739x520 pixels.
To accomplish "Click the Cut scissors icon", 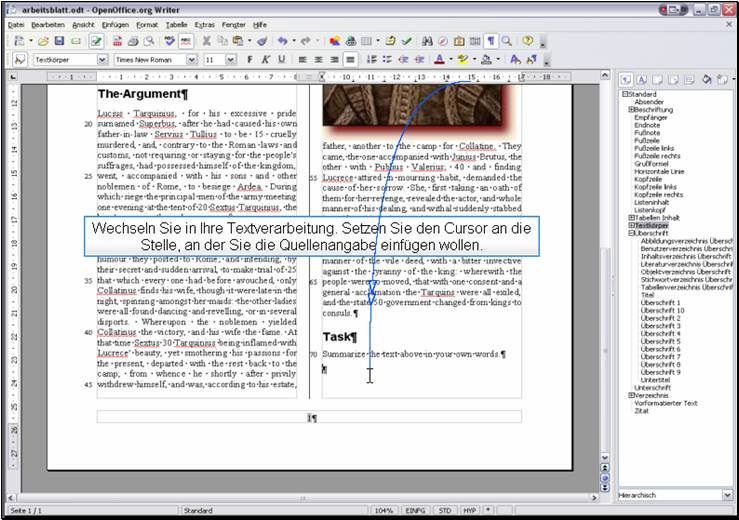I will pyautogui.click(x=207, y=41).
